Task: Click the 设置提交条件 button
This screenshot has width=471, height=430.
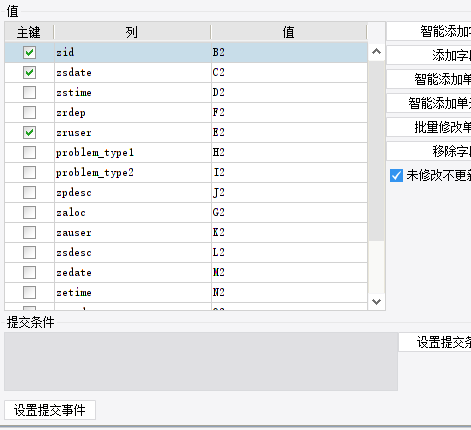Action: 435,342
